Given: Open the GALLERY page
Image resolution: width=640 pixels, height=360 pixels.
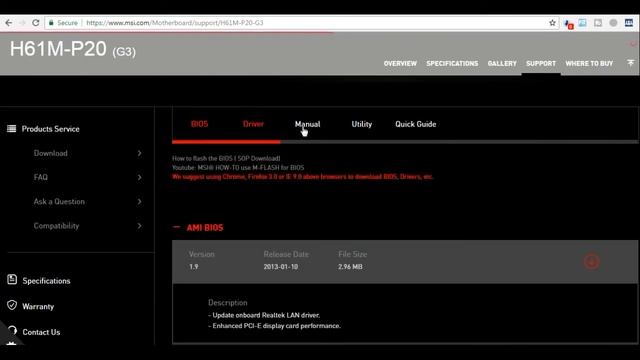Looking at the screenshot, I should [502, 64].
